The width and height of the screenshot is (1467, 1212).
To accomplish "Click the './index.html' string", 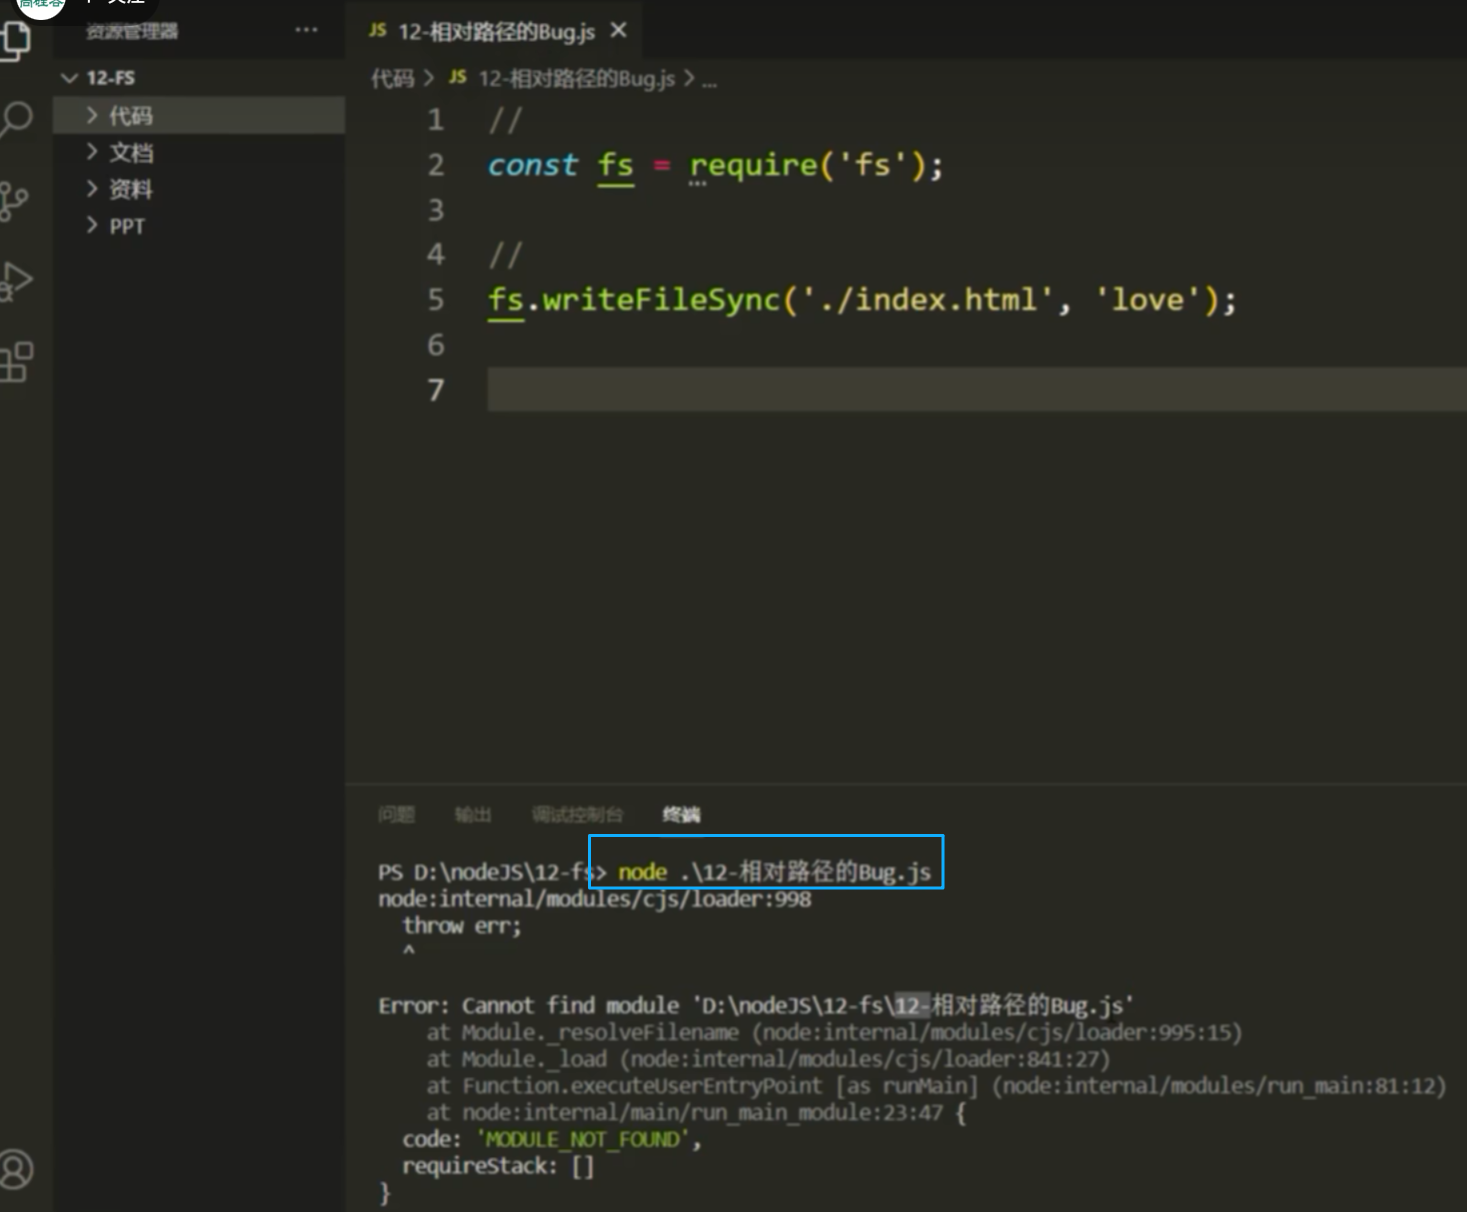I will (x=928, y=300).
